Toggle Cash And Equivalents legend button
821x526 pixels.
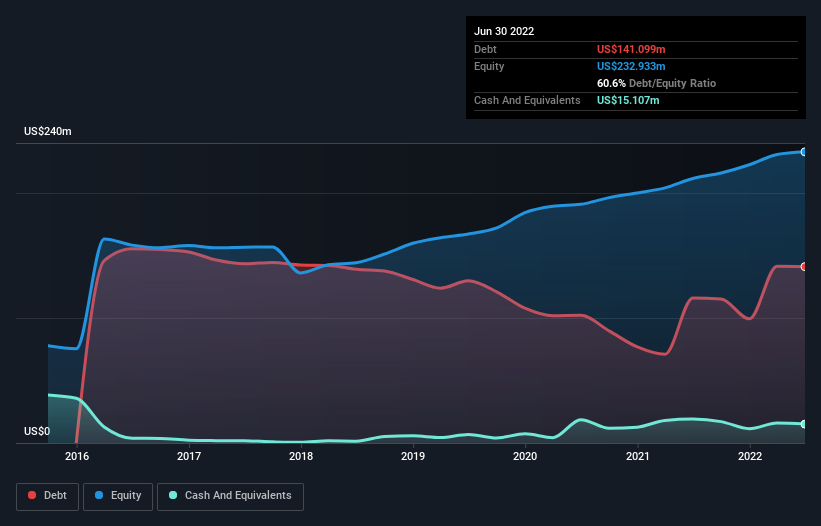point(230,496)
